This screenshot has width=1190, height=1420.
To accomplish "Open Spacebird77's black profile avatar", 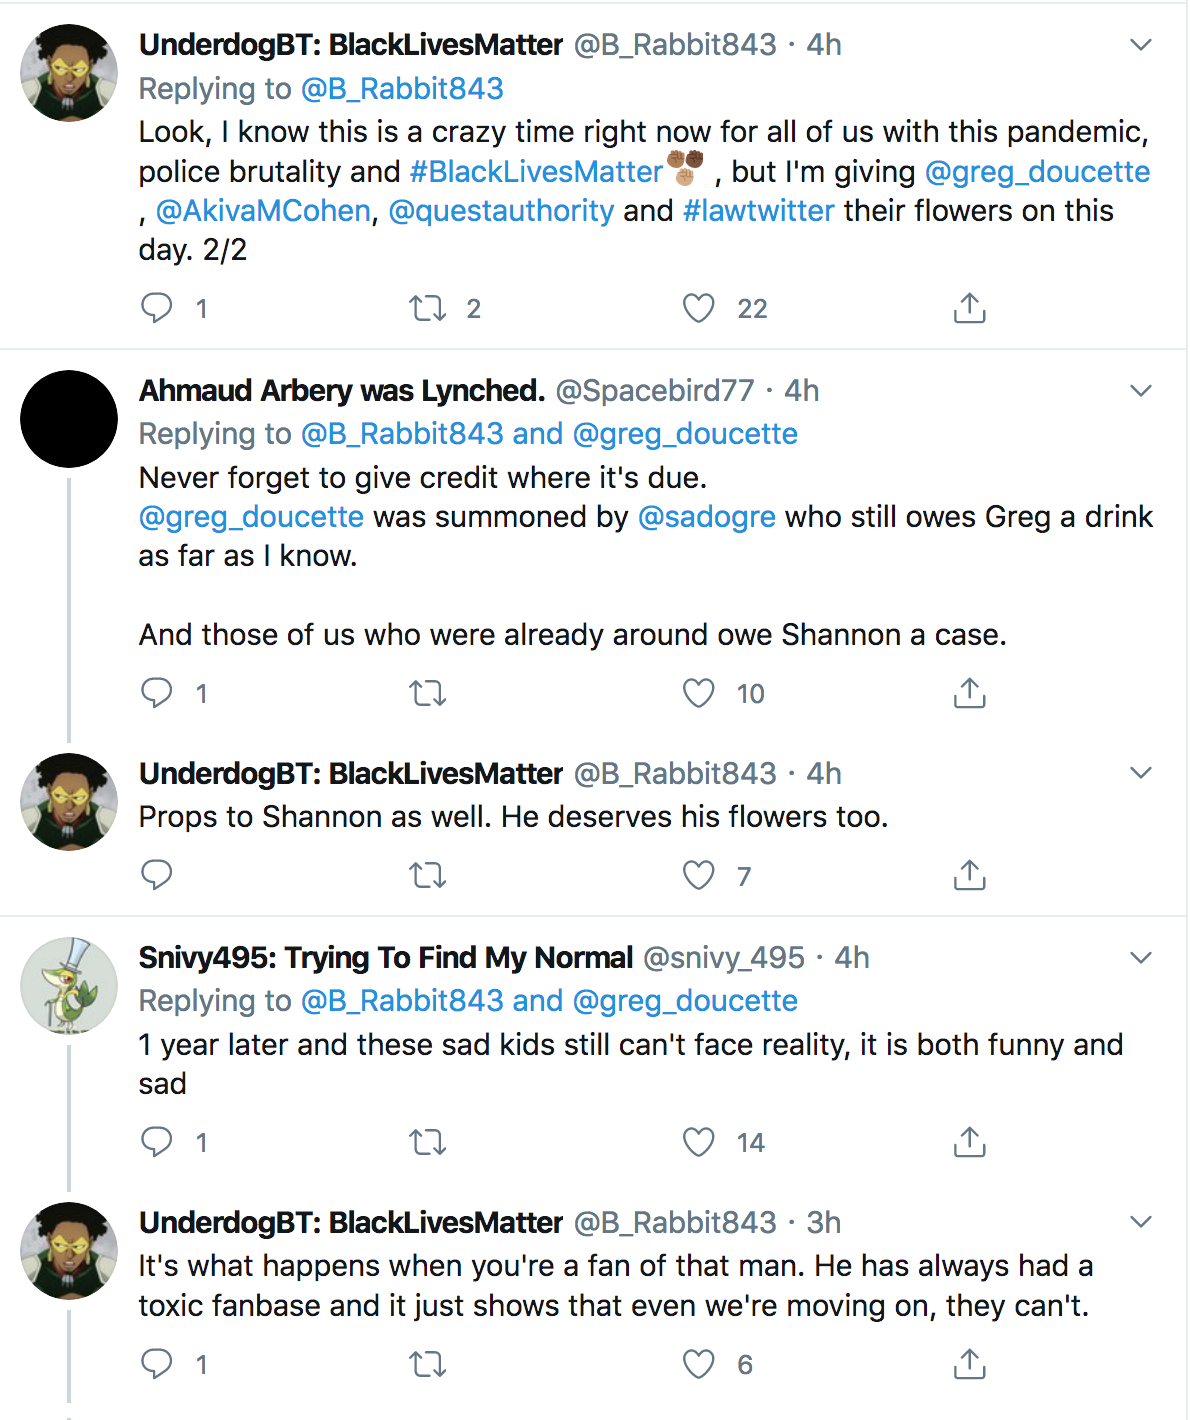I will pyautogui.click(x=69, y=419).
